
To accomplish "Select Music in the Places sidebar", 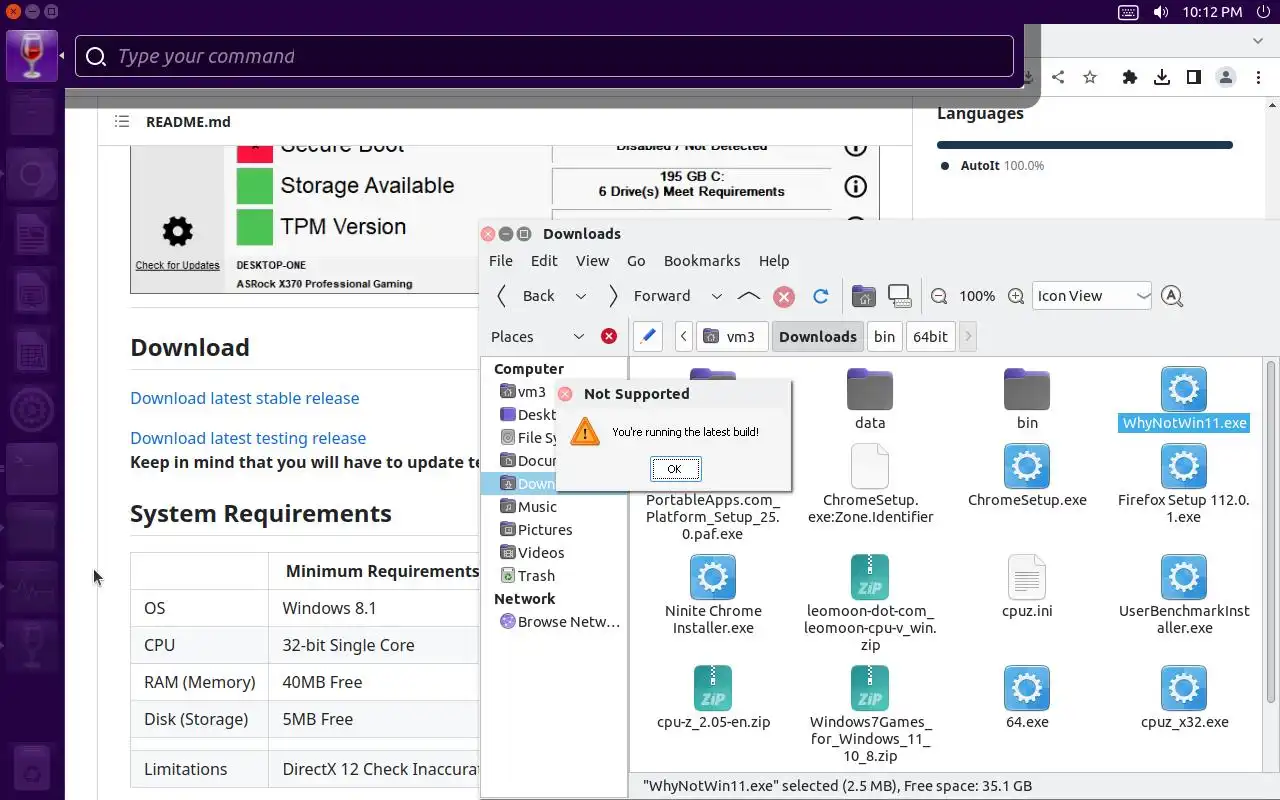I will [528, 507].
